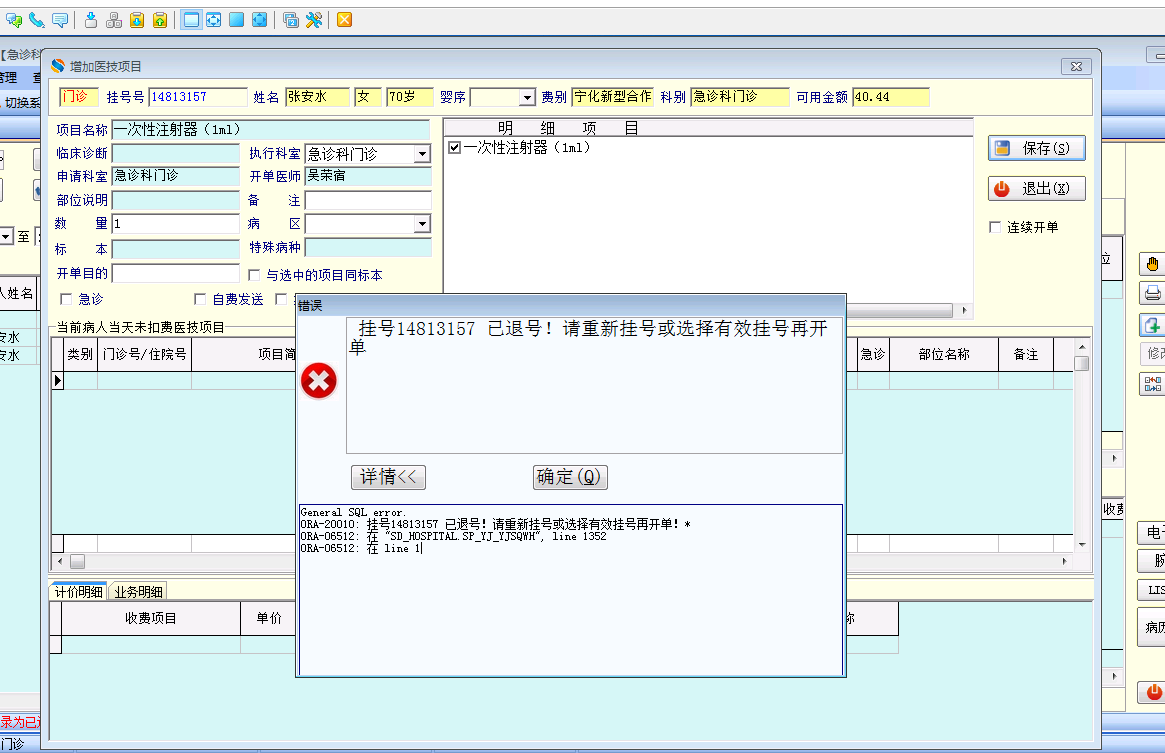This screenshot has height=753, width=1165.
Task: Click the red power icon at bottom right
Action: (x=1152, y=692)
